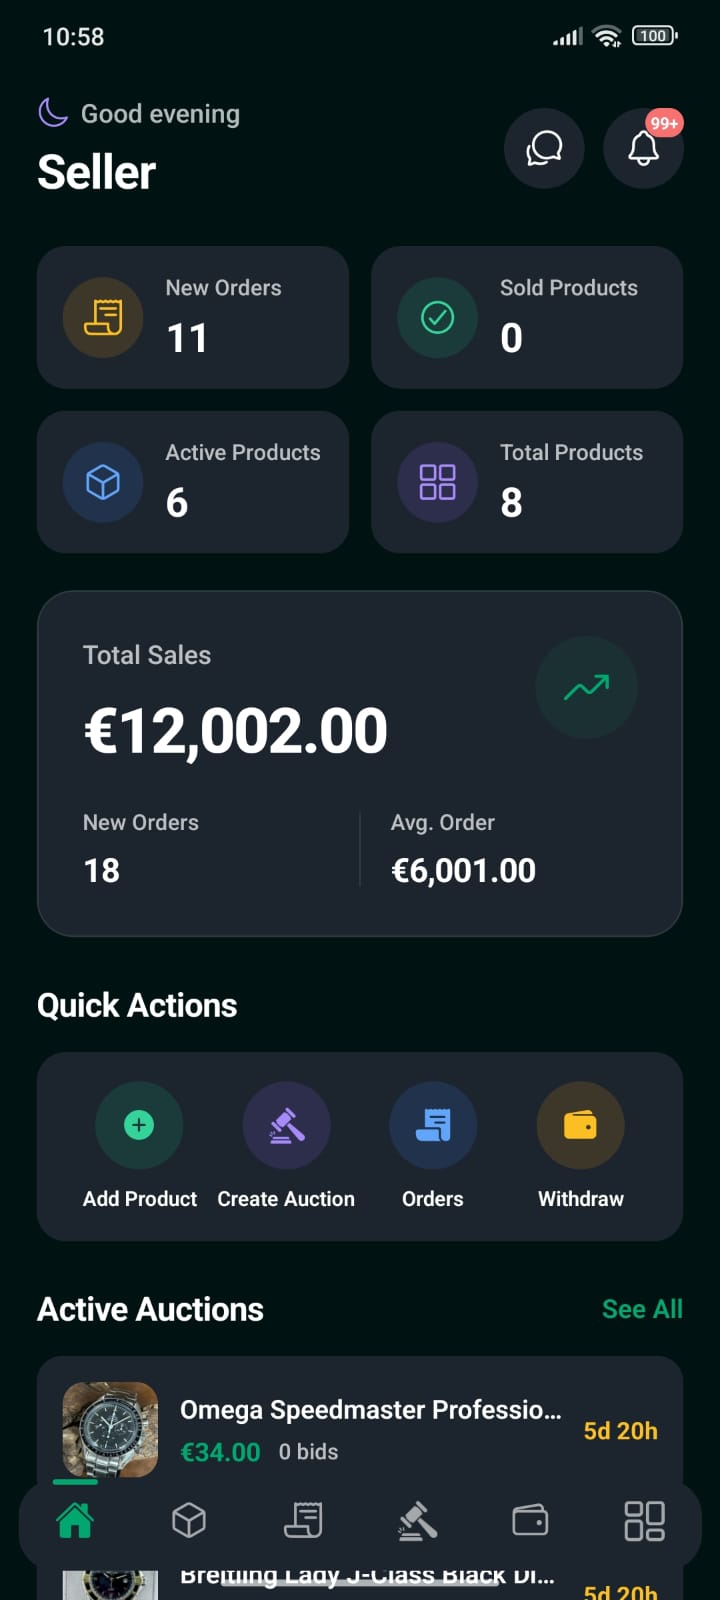This screenshot has height=1600, width=720.
Task: Go to Home tab in bottom navigation
Action: point(75,1521)
